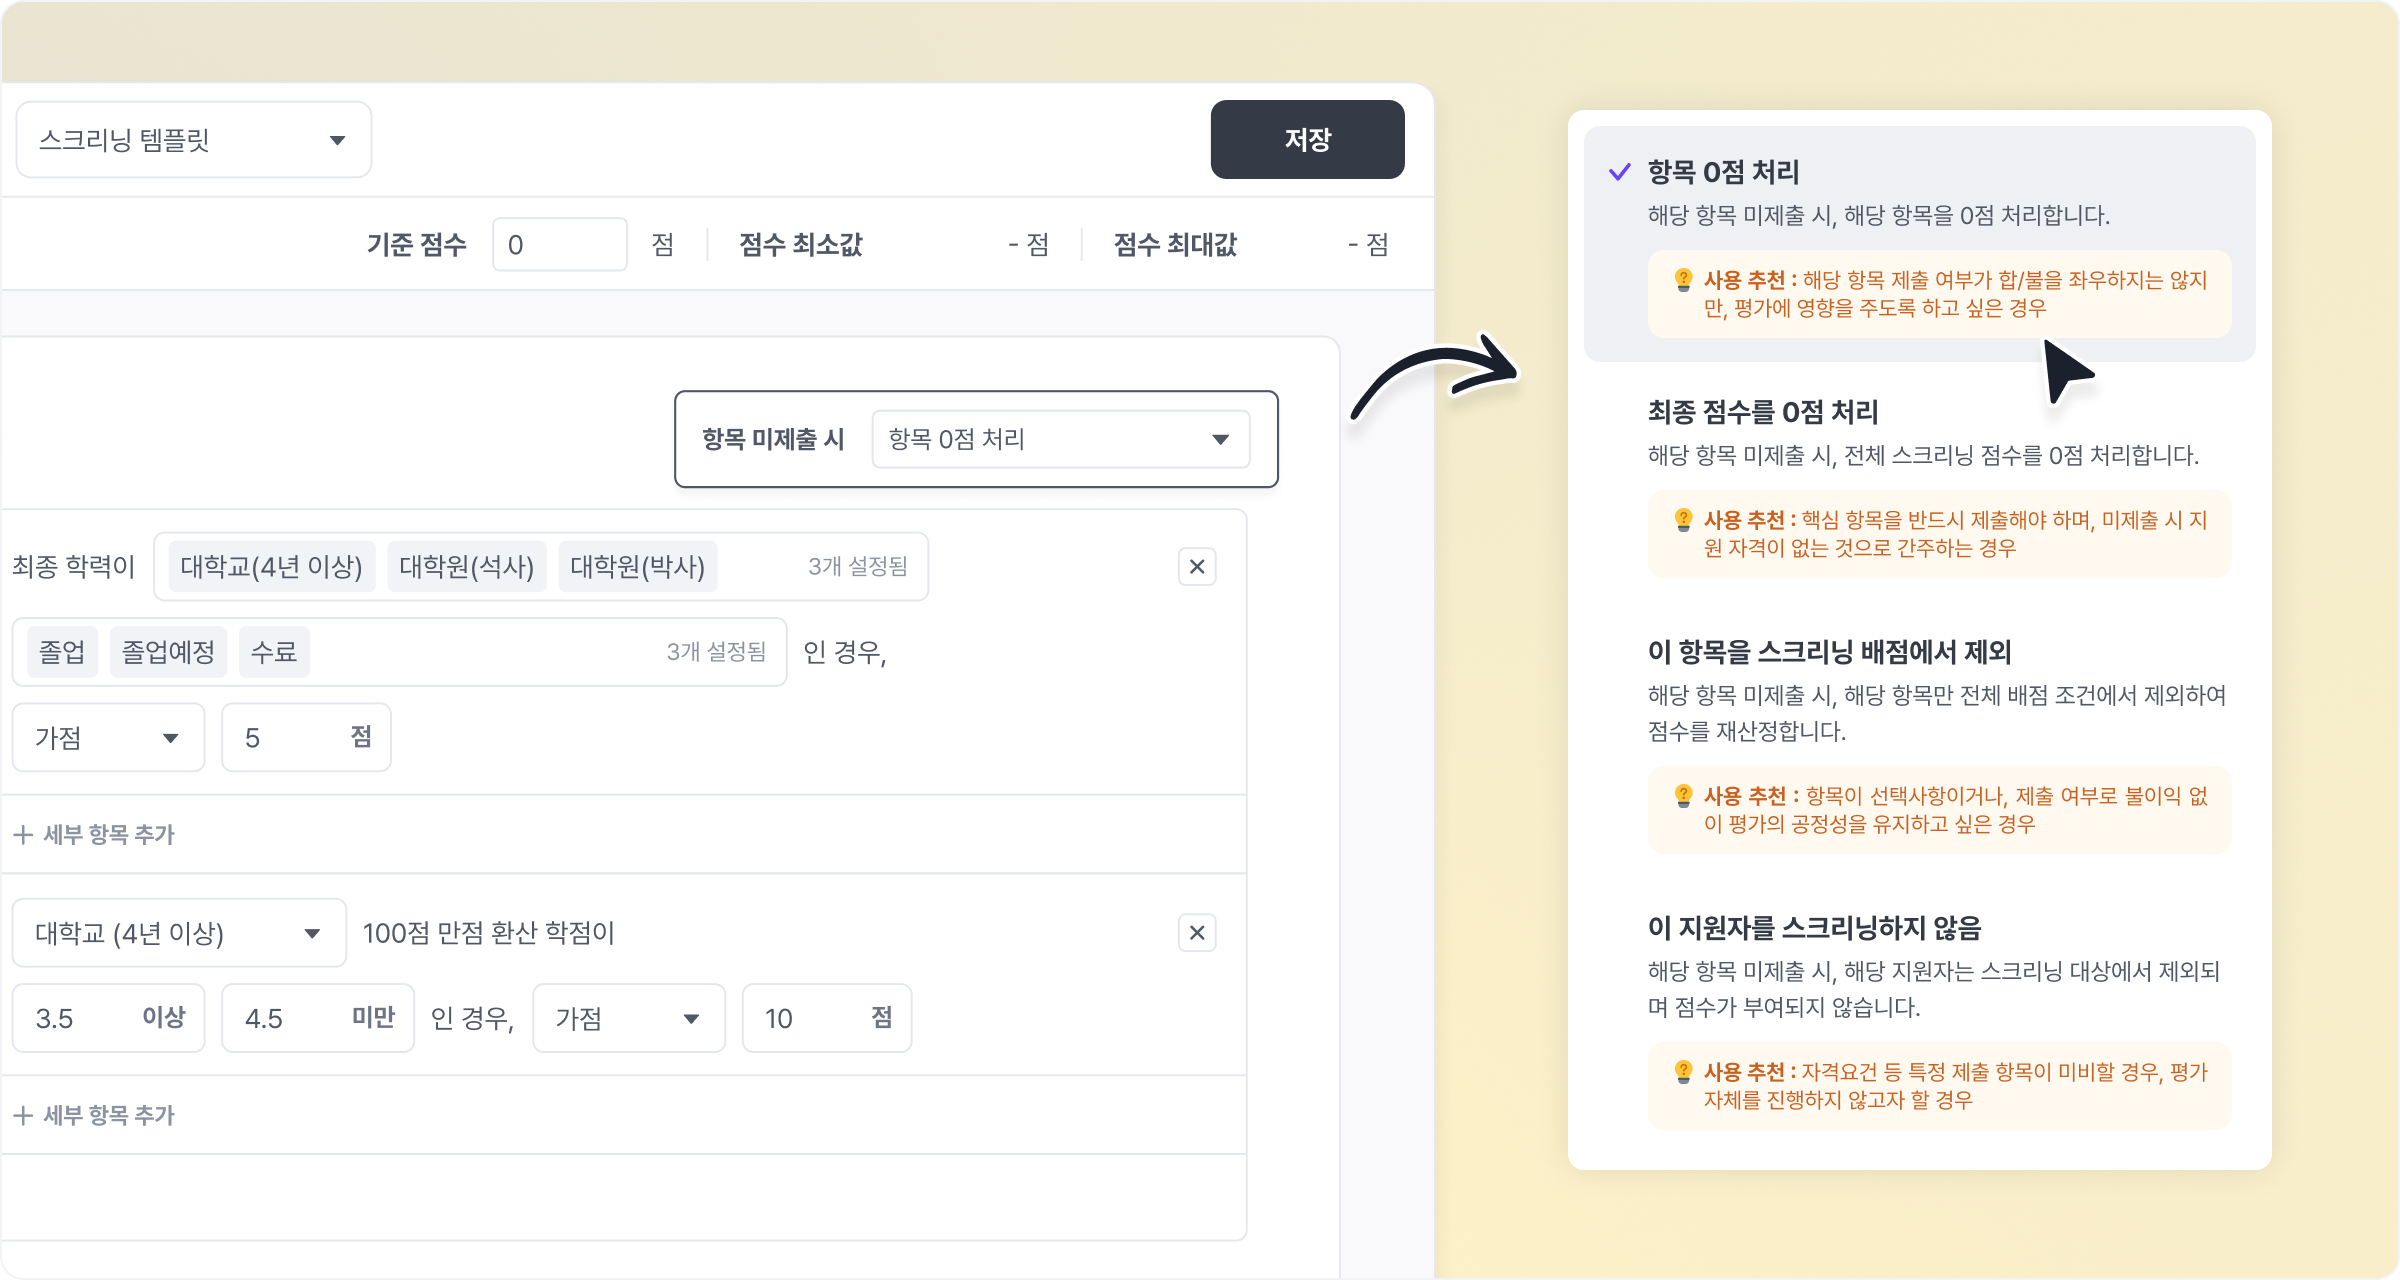2400x1280 pixels.
Task: Click the 기준 점수 input field
Action: 559,245
